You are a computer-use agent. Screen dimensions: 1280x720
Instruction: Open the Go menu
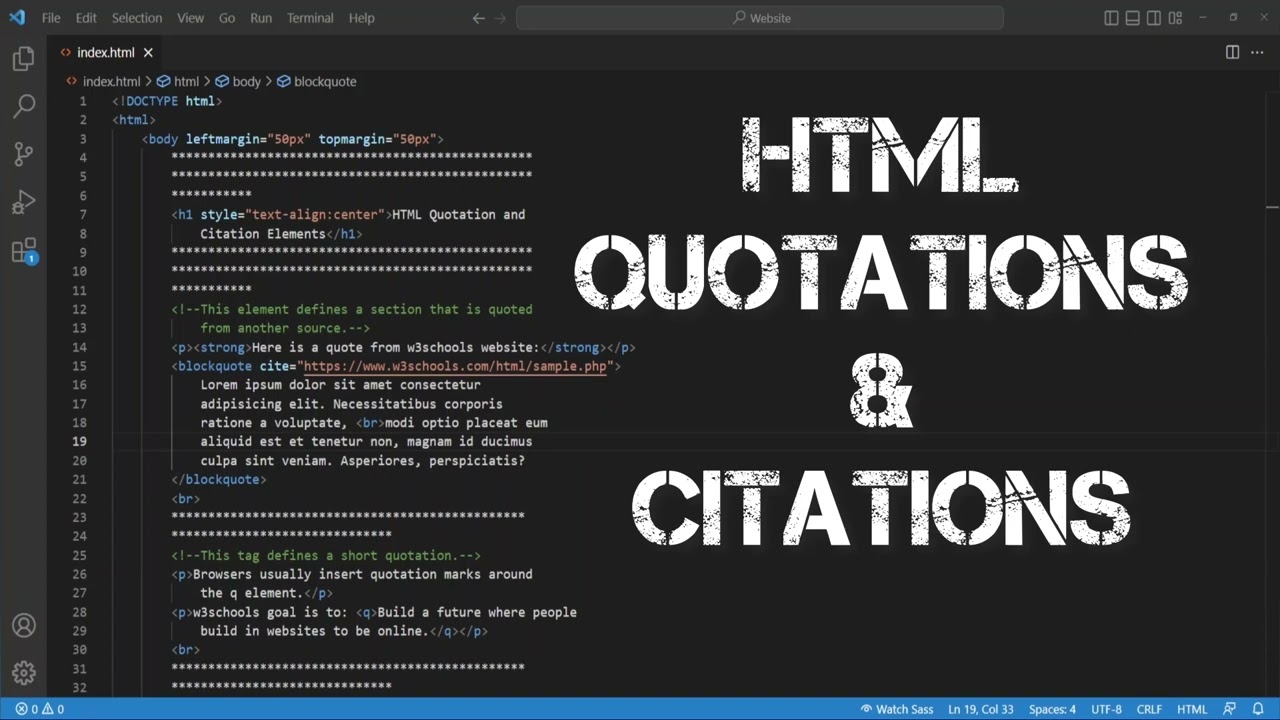tap(227, 18)
